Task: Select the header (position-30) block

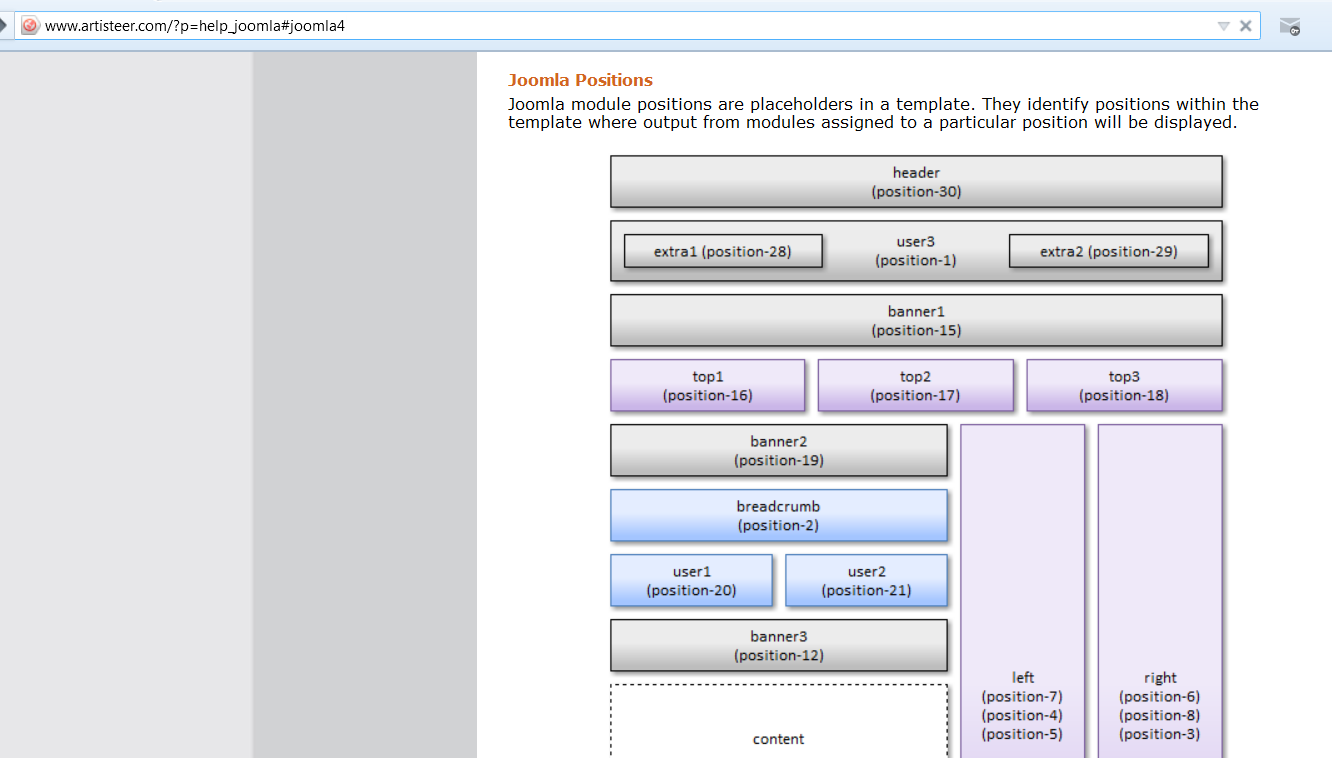Action: pos(916,182)
